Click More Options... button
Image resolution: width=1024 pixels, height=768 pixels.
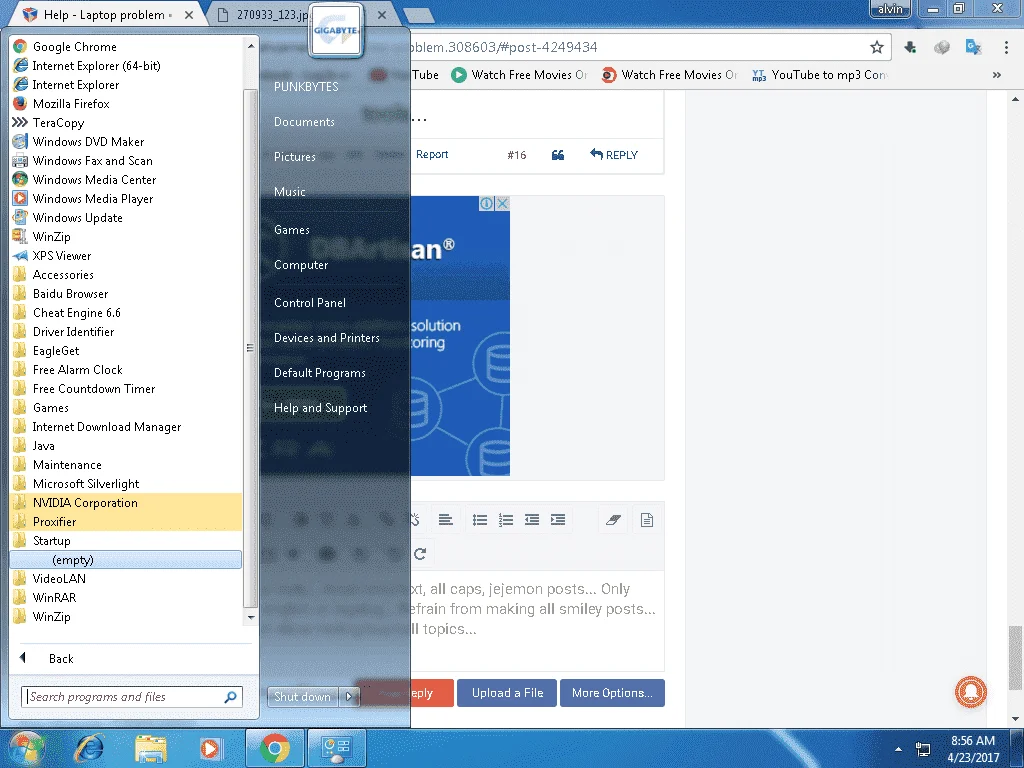click(612, 693)
